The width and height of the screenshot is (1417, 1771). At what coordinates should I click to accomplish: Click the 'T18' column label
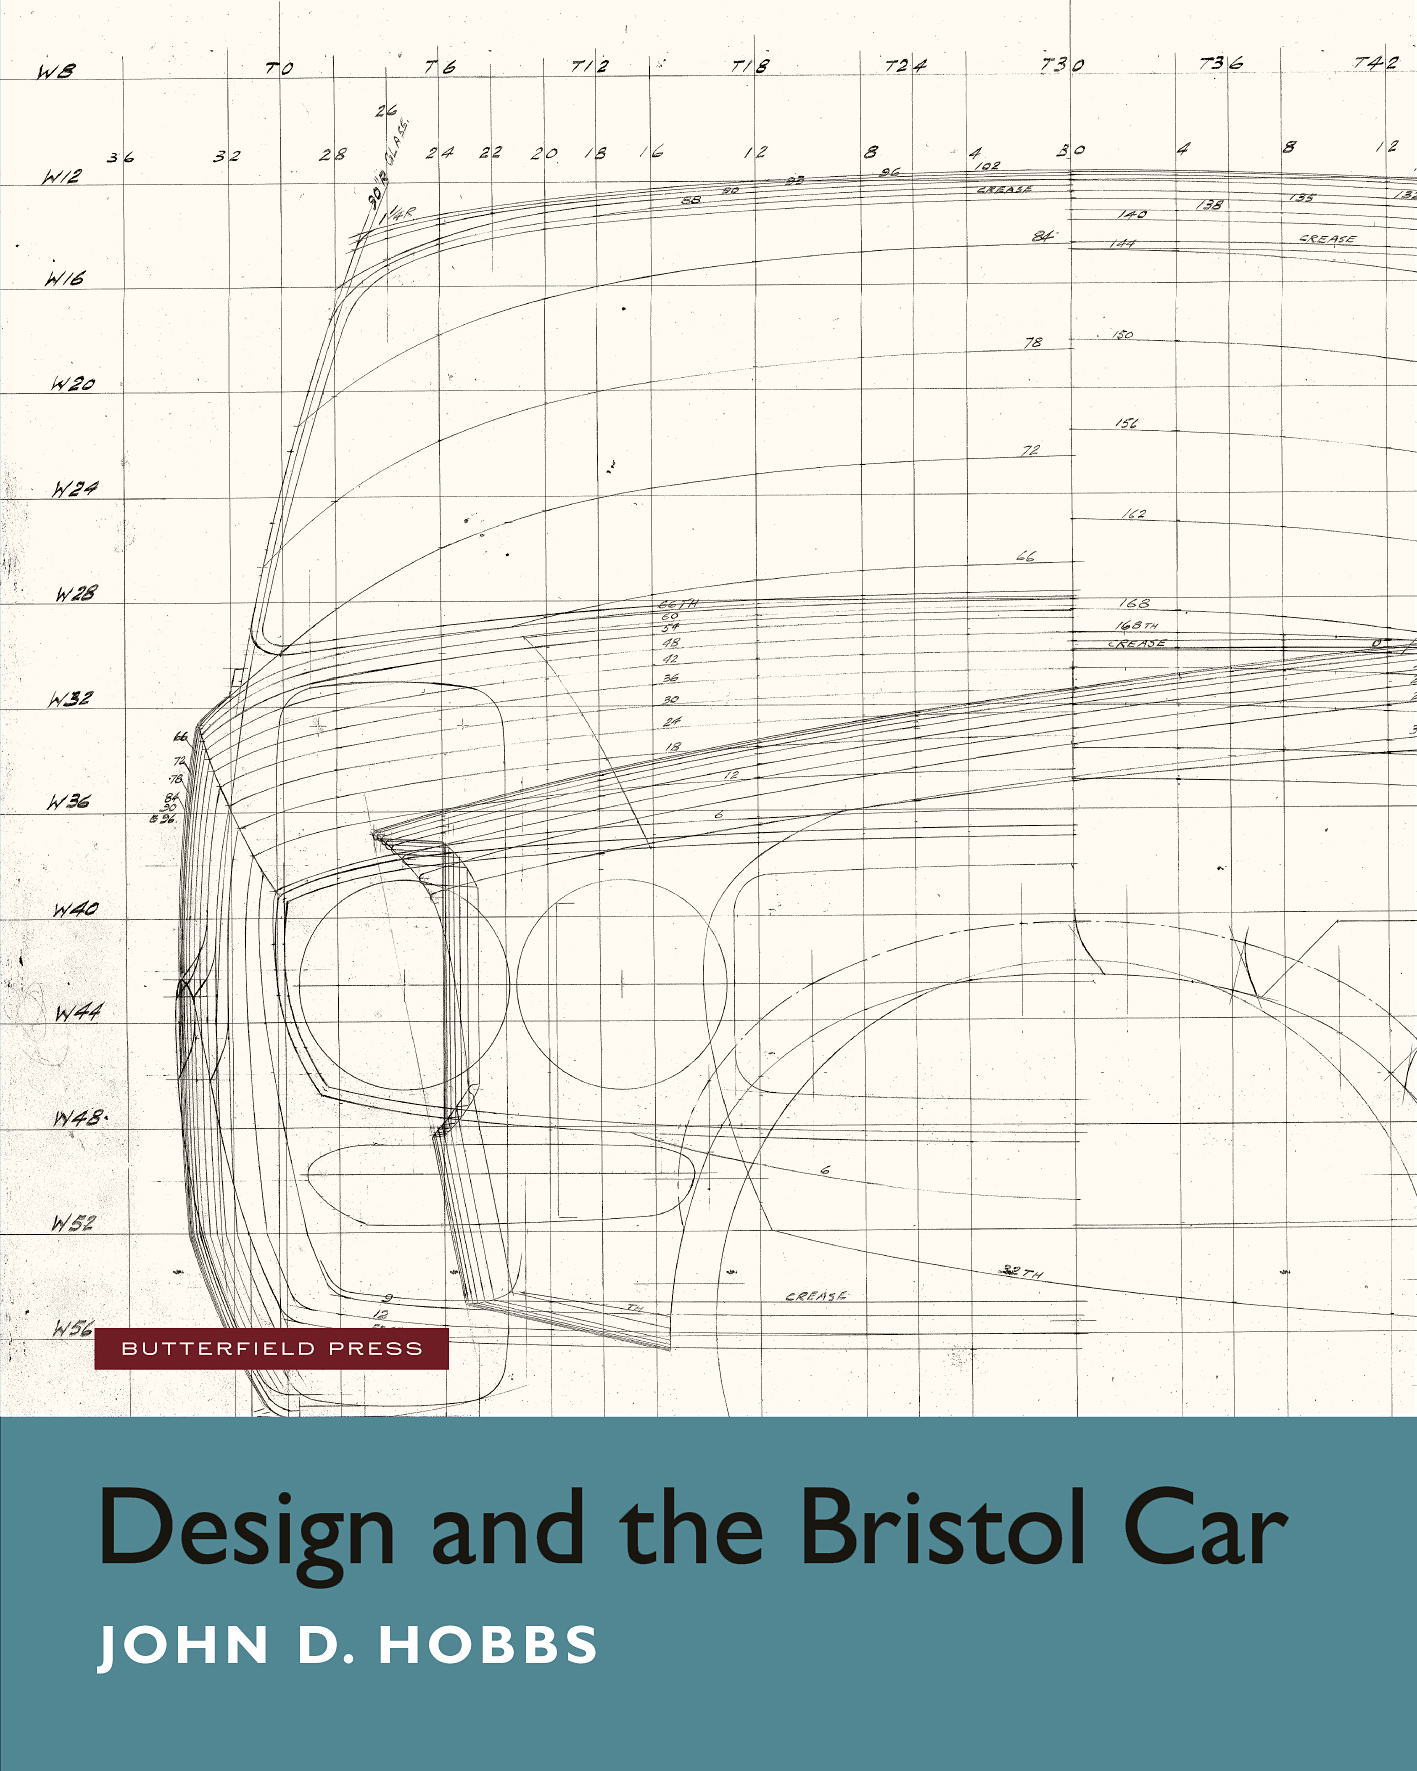751,66
